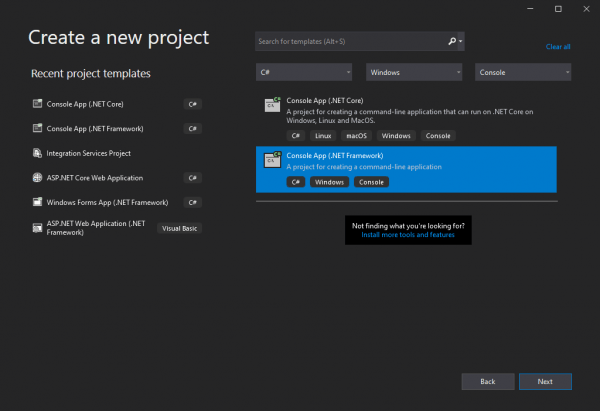Click the Visual Basic tag in recent templates

181,228
